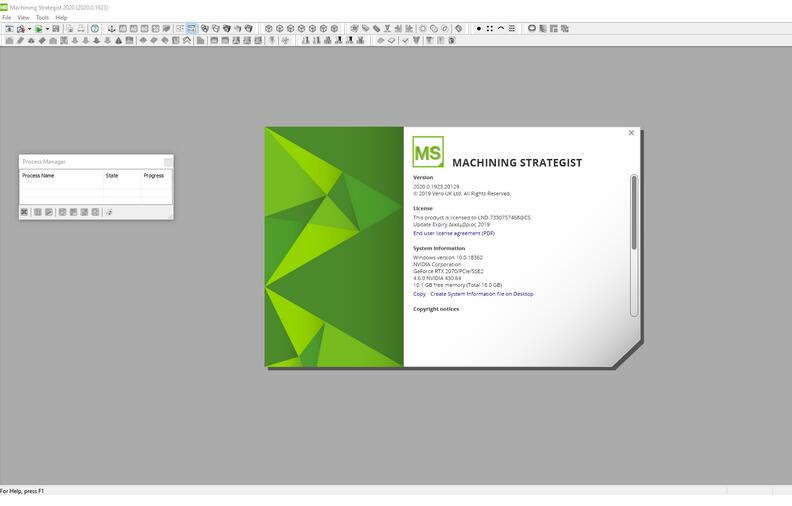The image size is (792, 506).
Task: Click the Process Name column header
Action: coord(61,176)
